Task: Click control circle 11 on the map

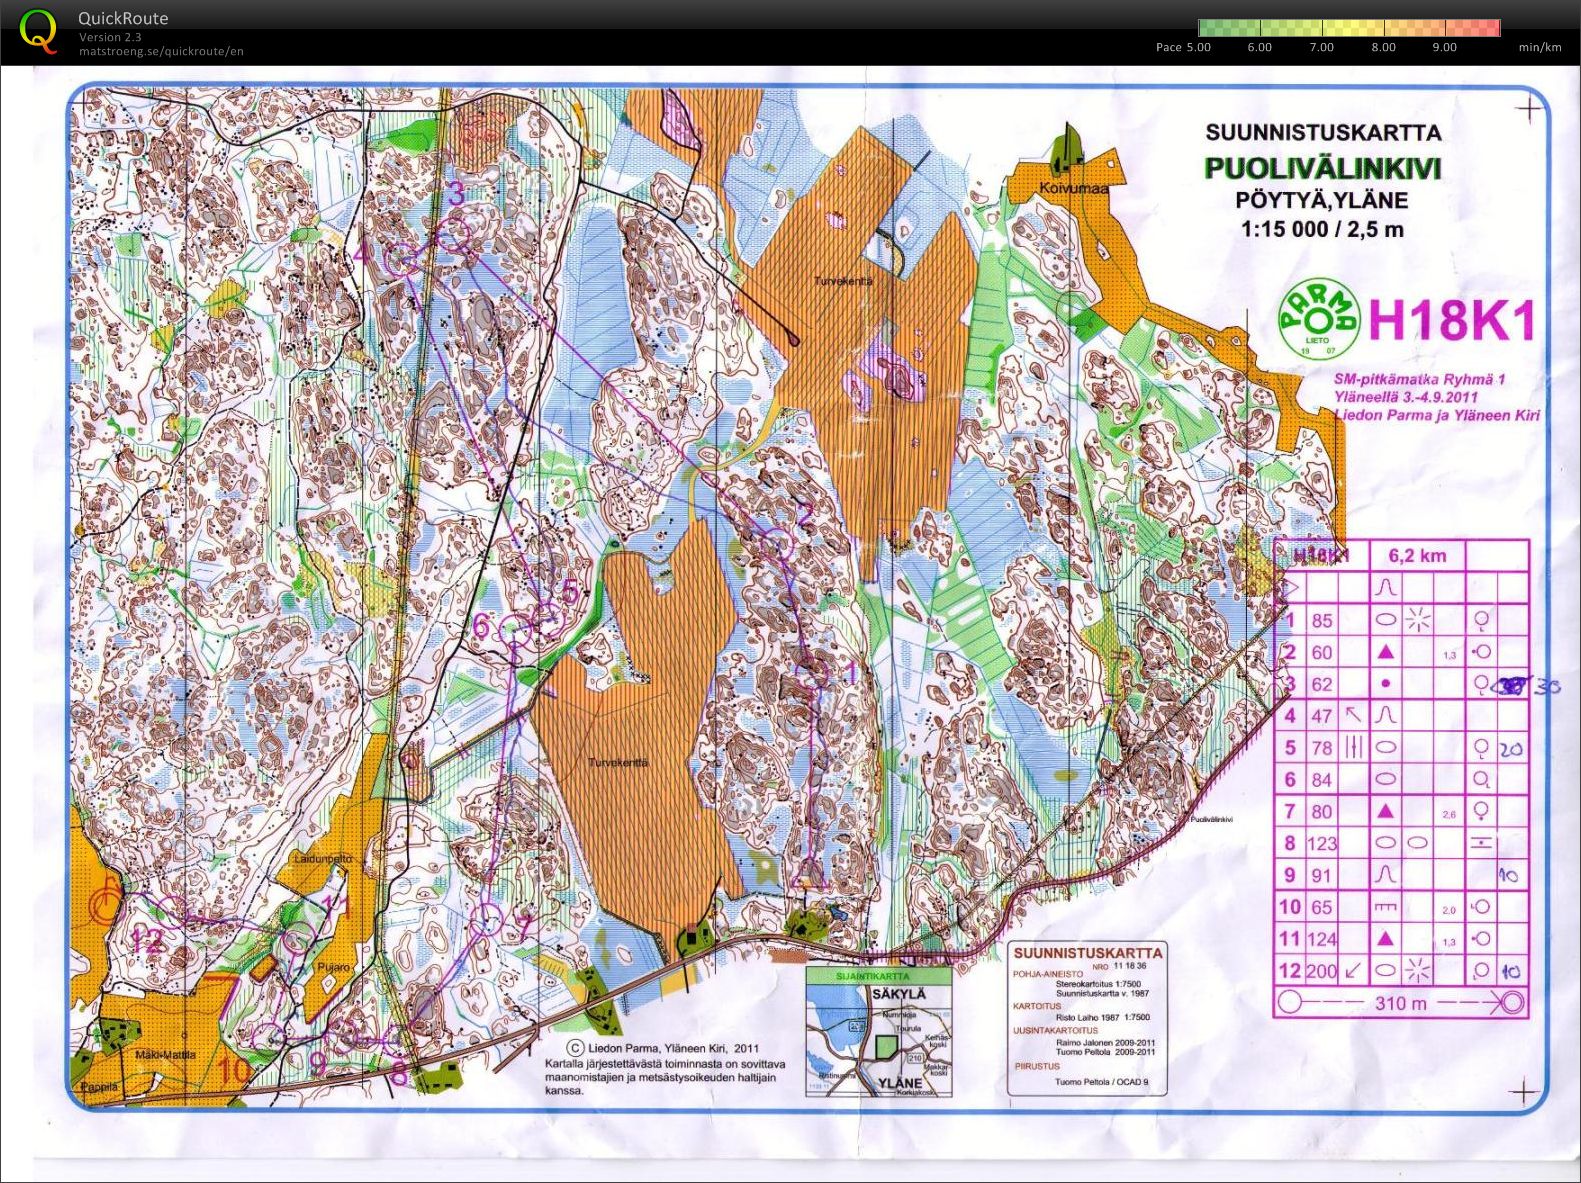Action: coord(298,937)
